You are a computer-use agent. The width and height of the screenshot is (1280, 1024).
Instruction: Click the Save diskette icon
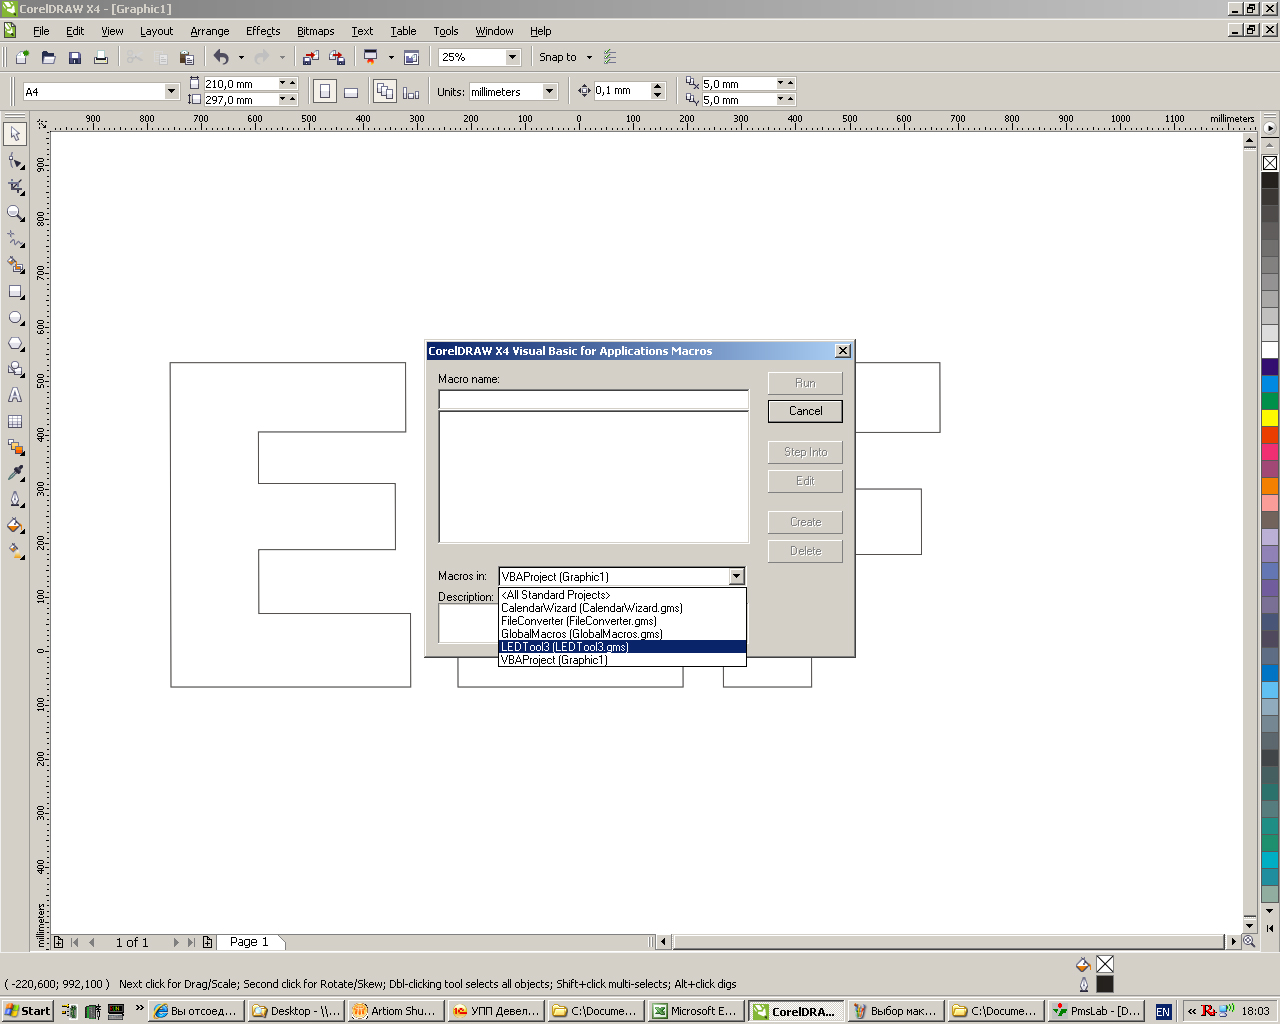[x=74, y=57]
